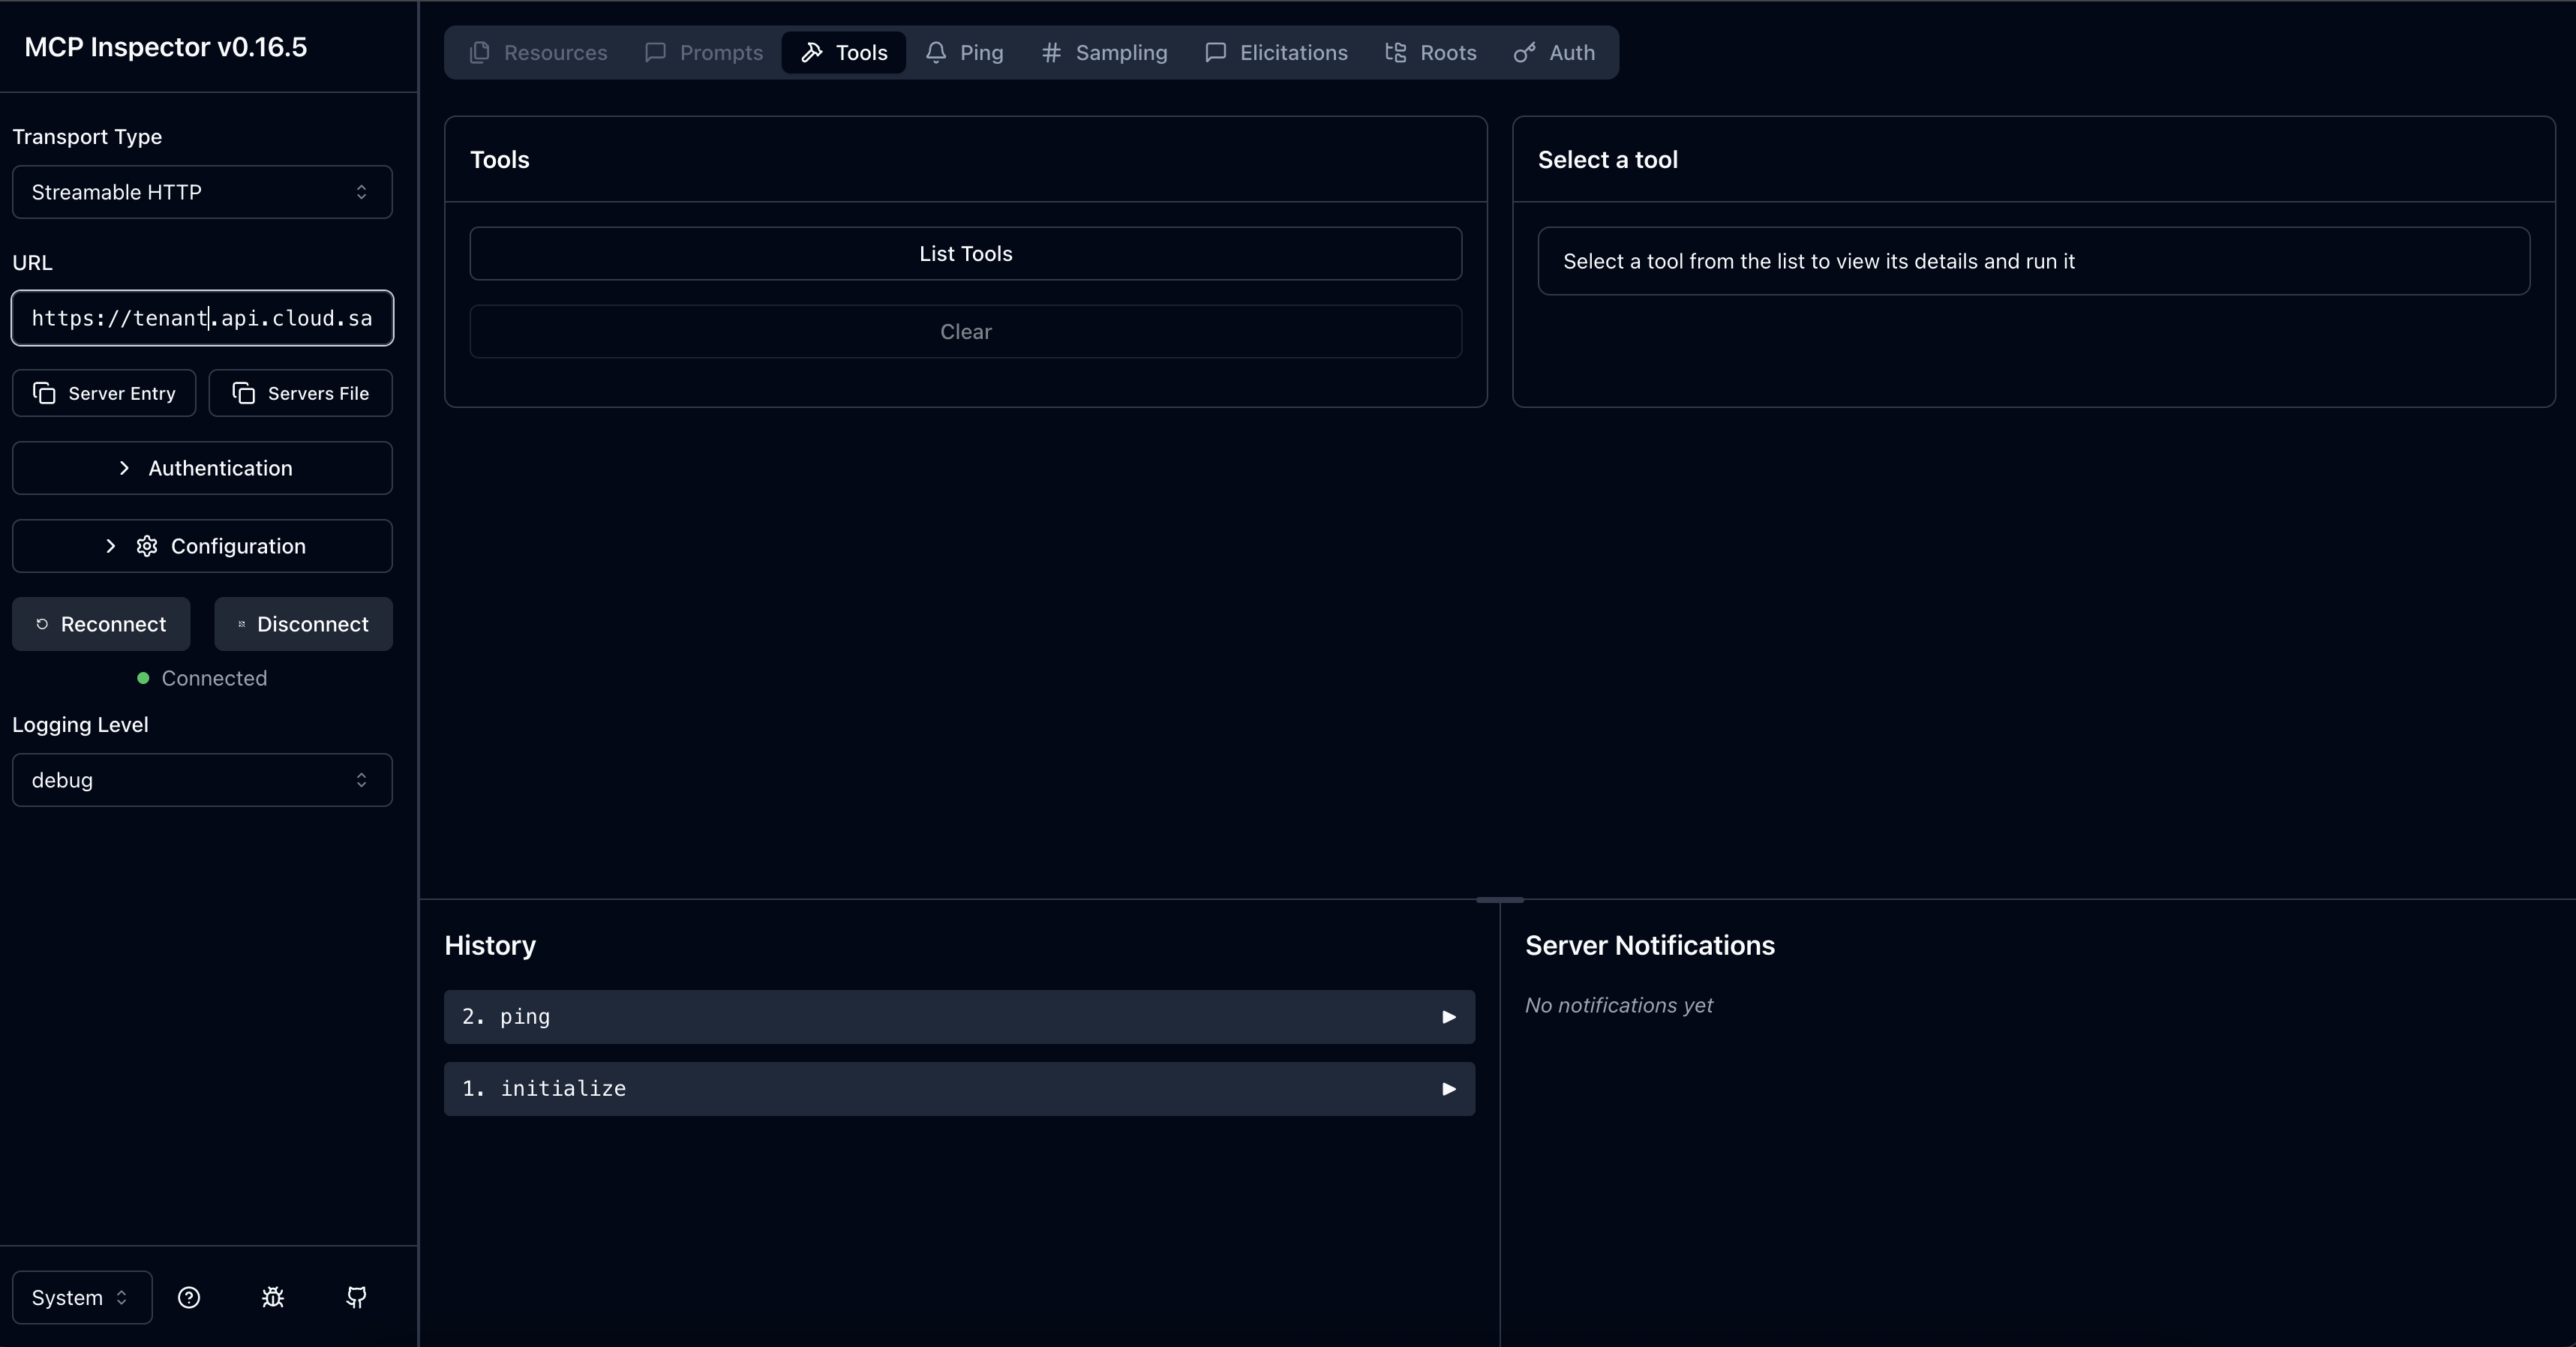Open the GitHub repository icon
The height and width of the screenshot is (1347, 2576).
pyautogui.click(x=356, y=1297)
